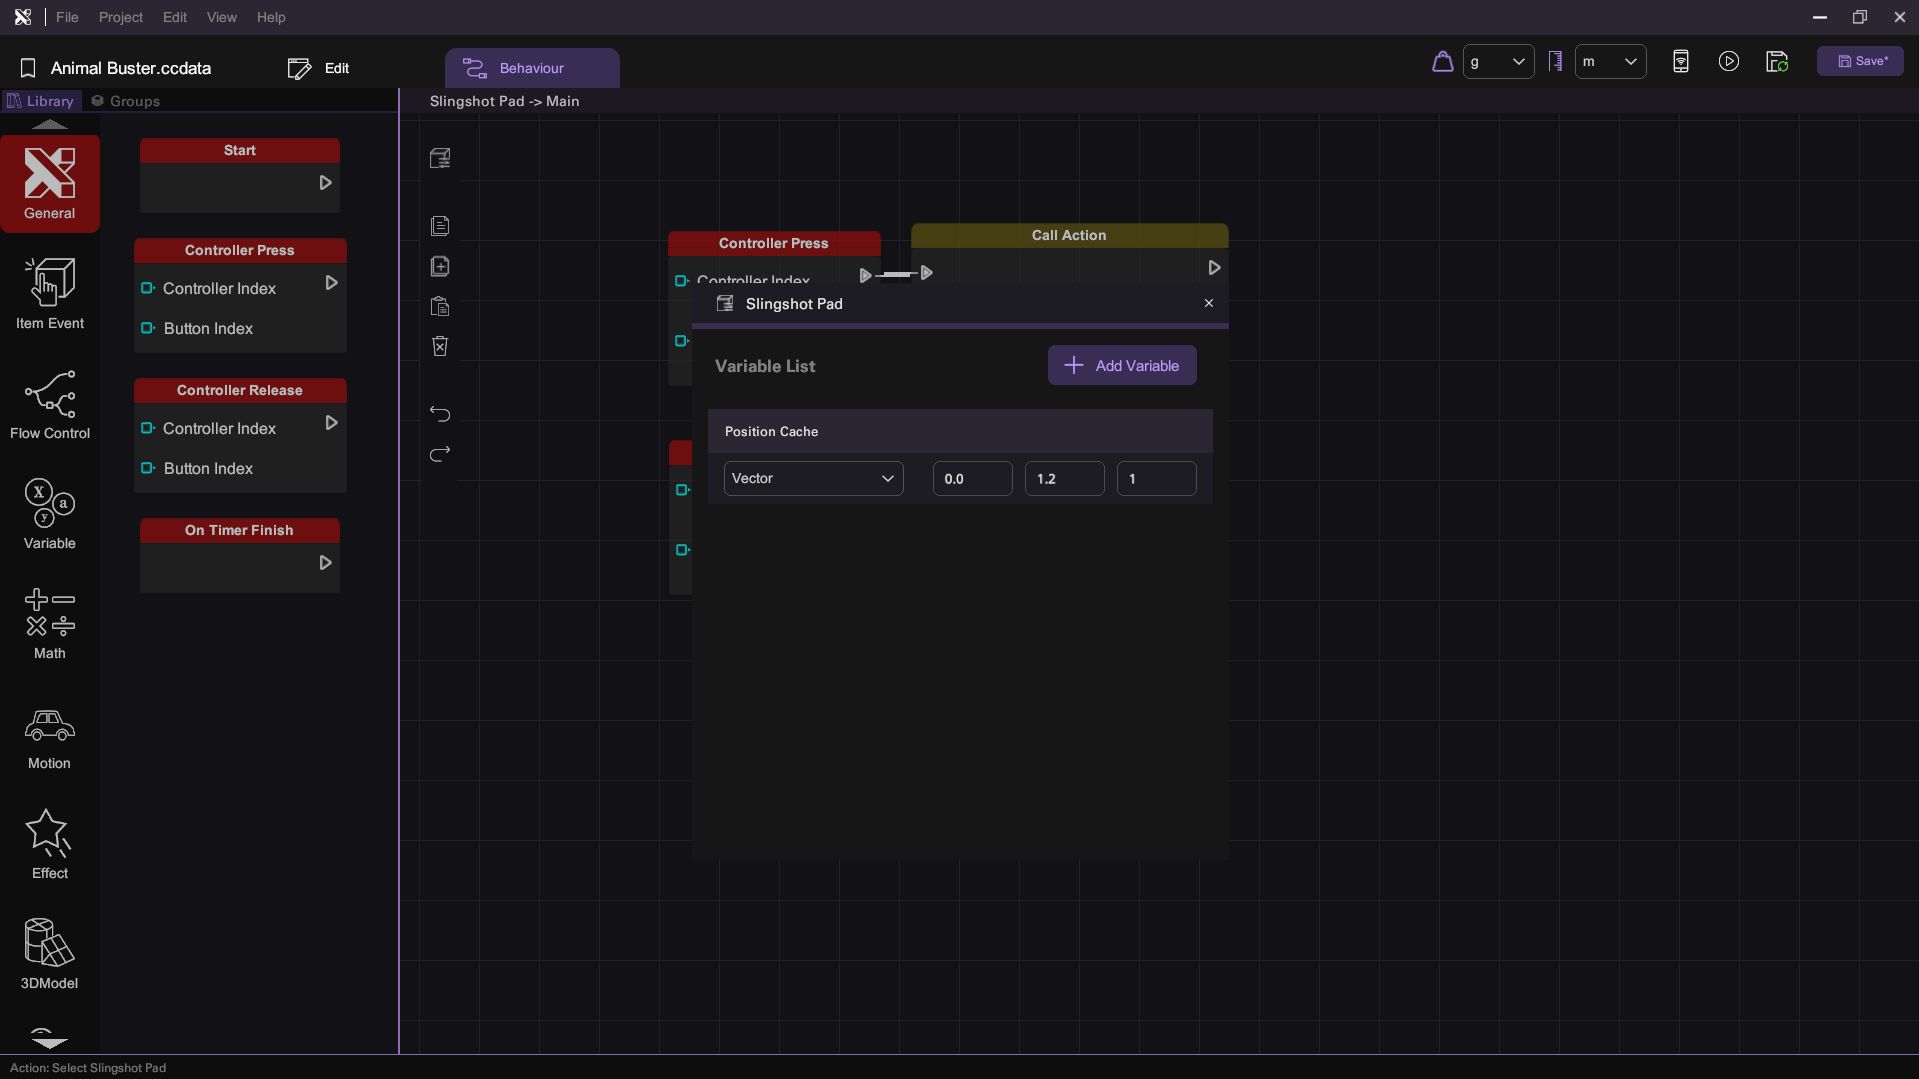
Task: Open the Motion library category
Action: 49,739
